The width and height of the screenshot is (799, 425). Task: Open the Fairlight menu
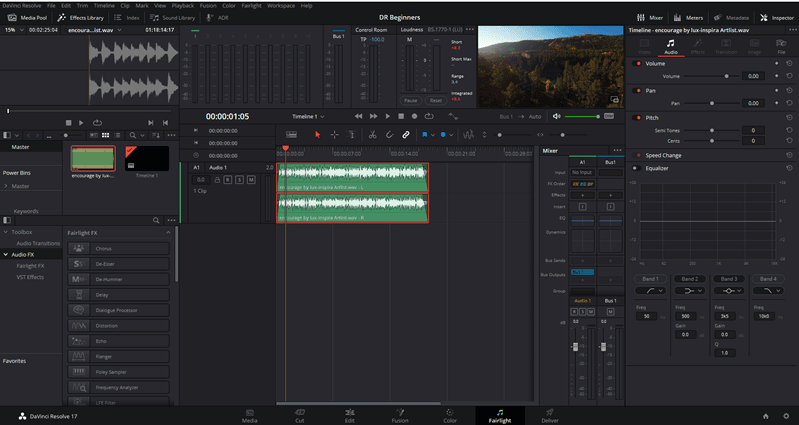pyautogui.click(x=251, y=6)
